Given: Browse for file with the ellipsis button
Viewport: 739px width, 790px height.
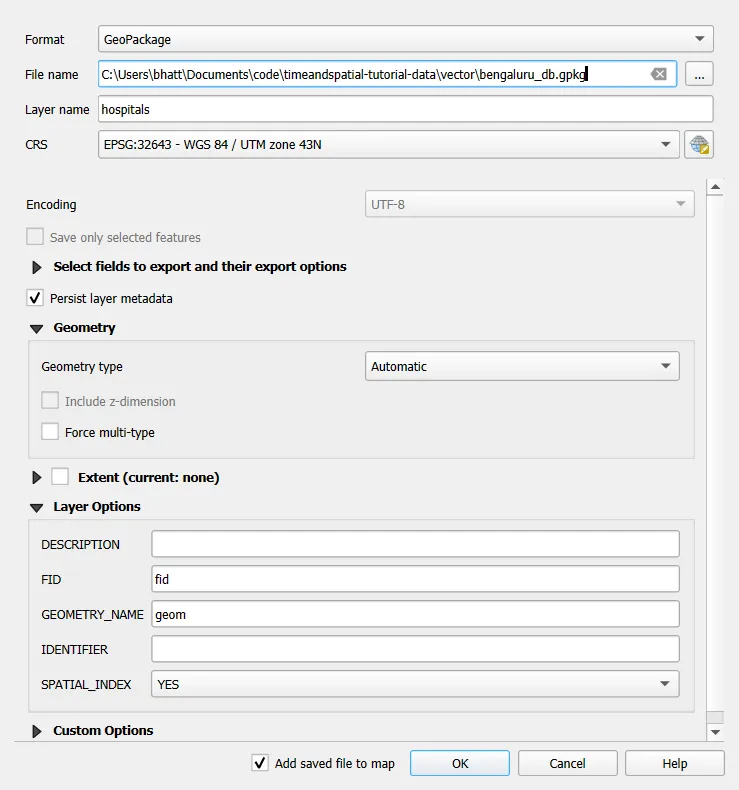Looking at the screenshot, I should (699, 74).
